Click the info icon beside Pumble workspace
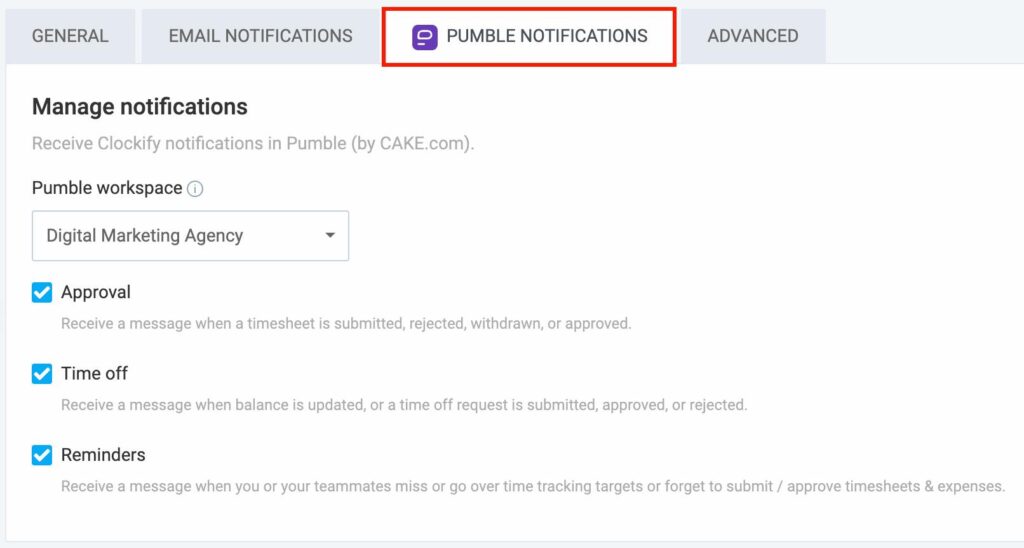The image size is (1024, 548). [x=195, y=189]
